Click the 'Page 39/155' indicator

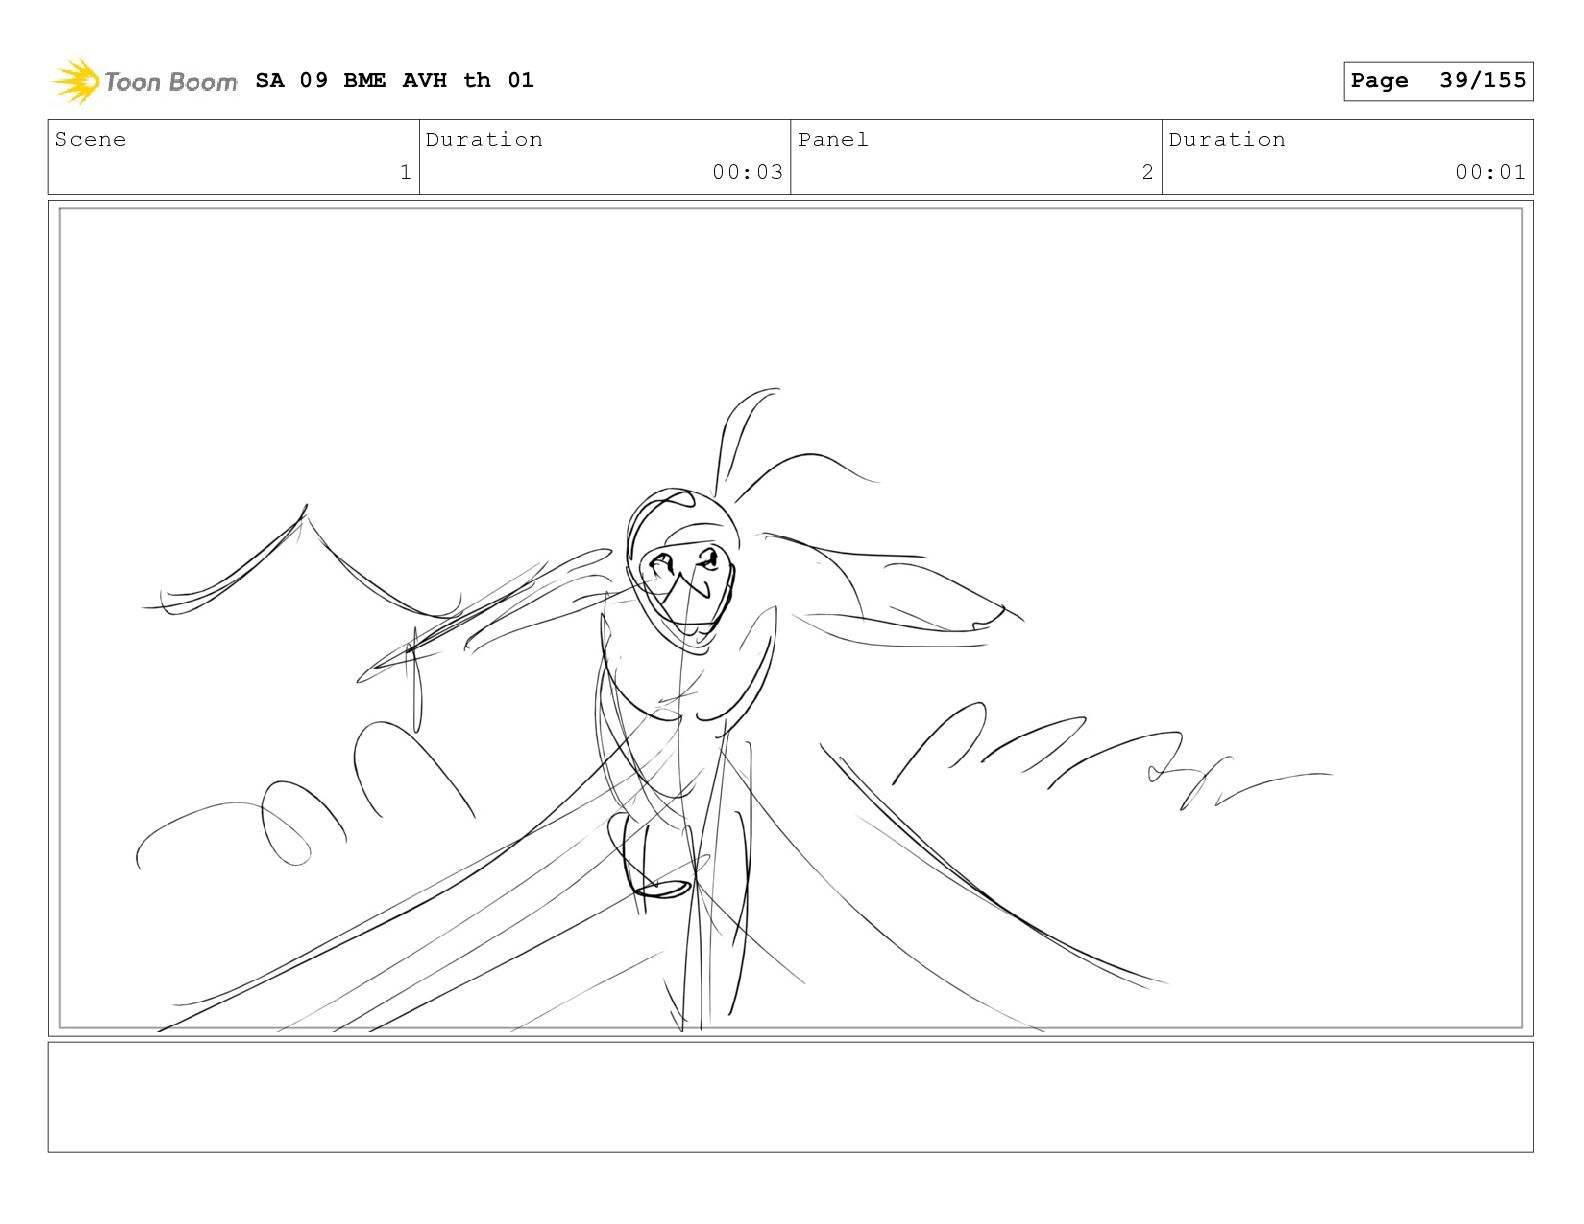click(1438, 81)
